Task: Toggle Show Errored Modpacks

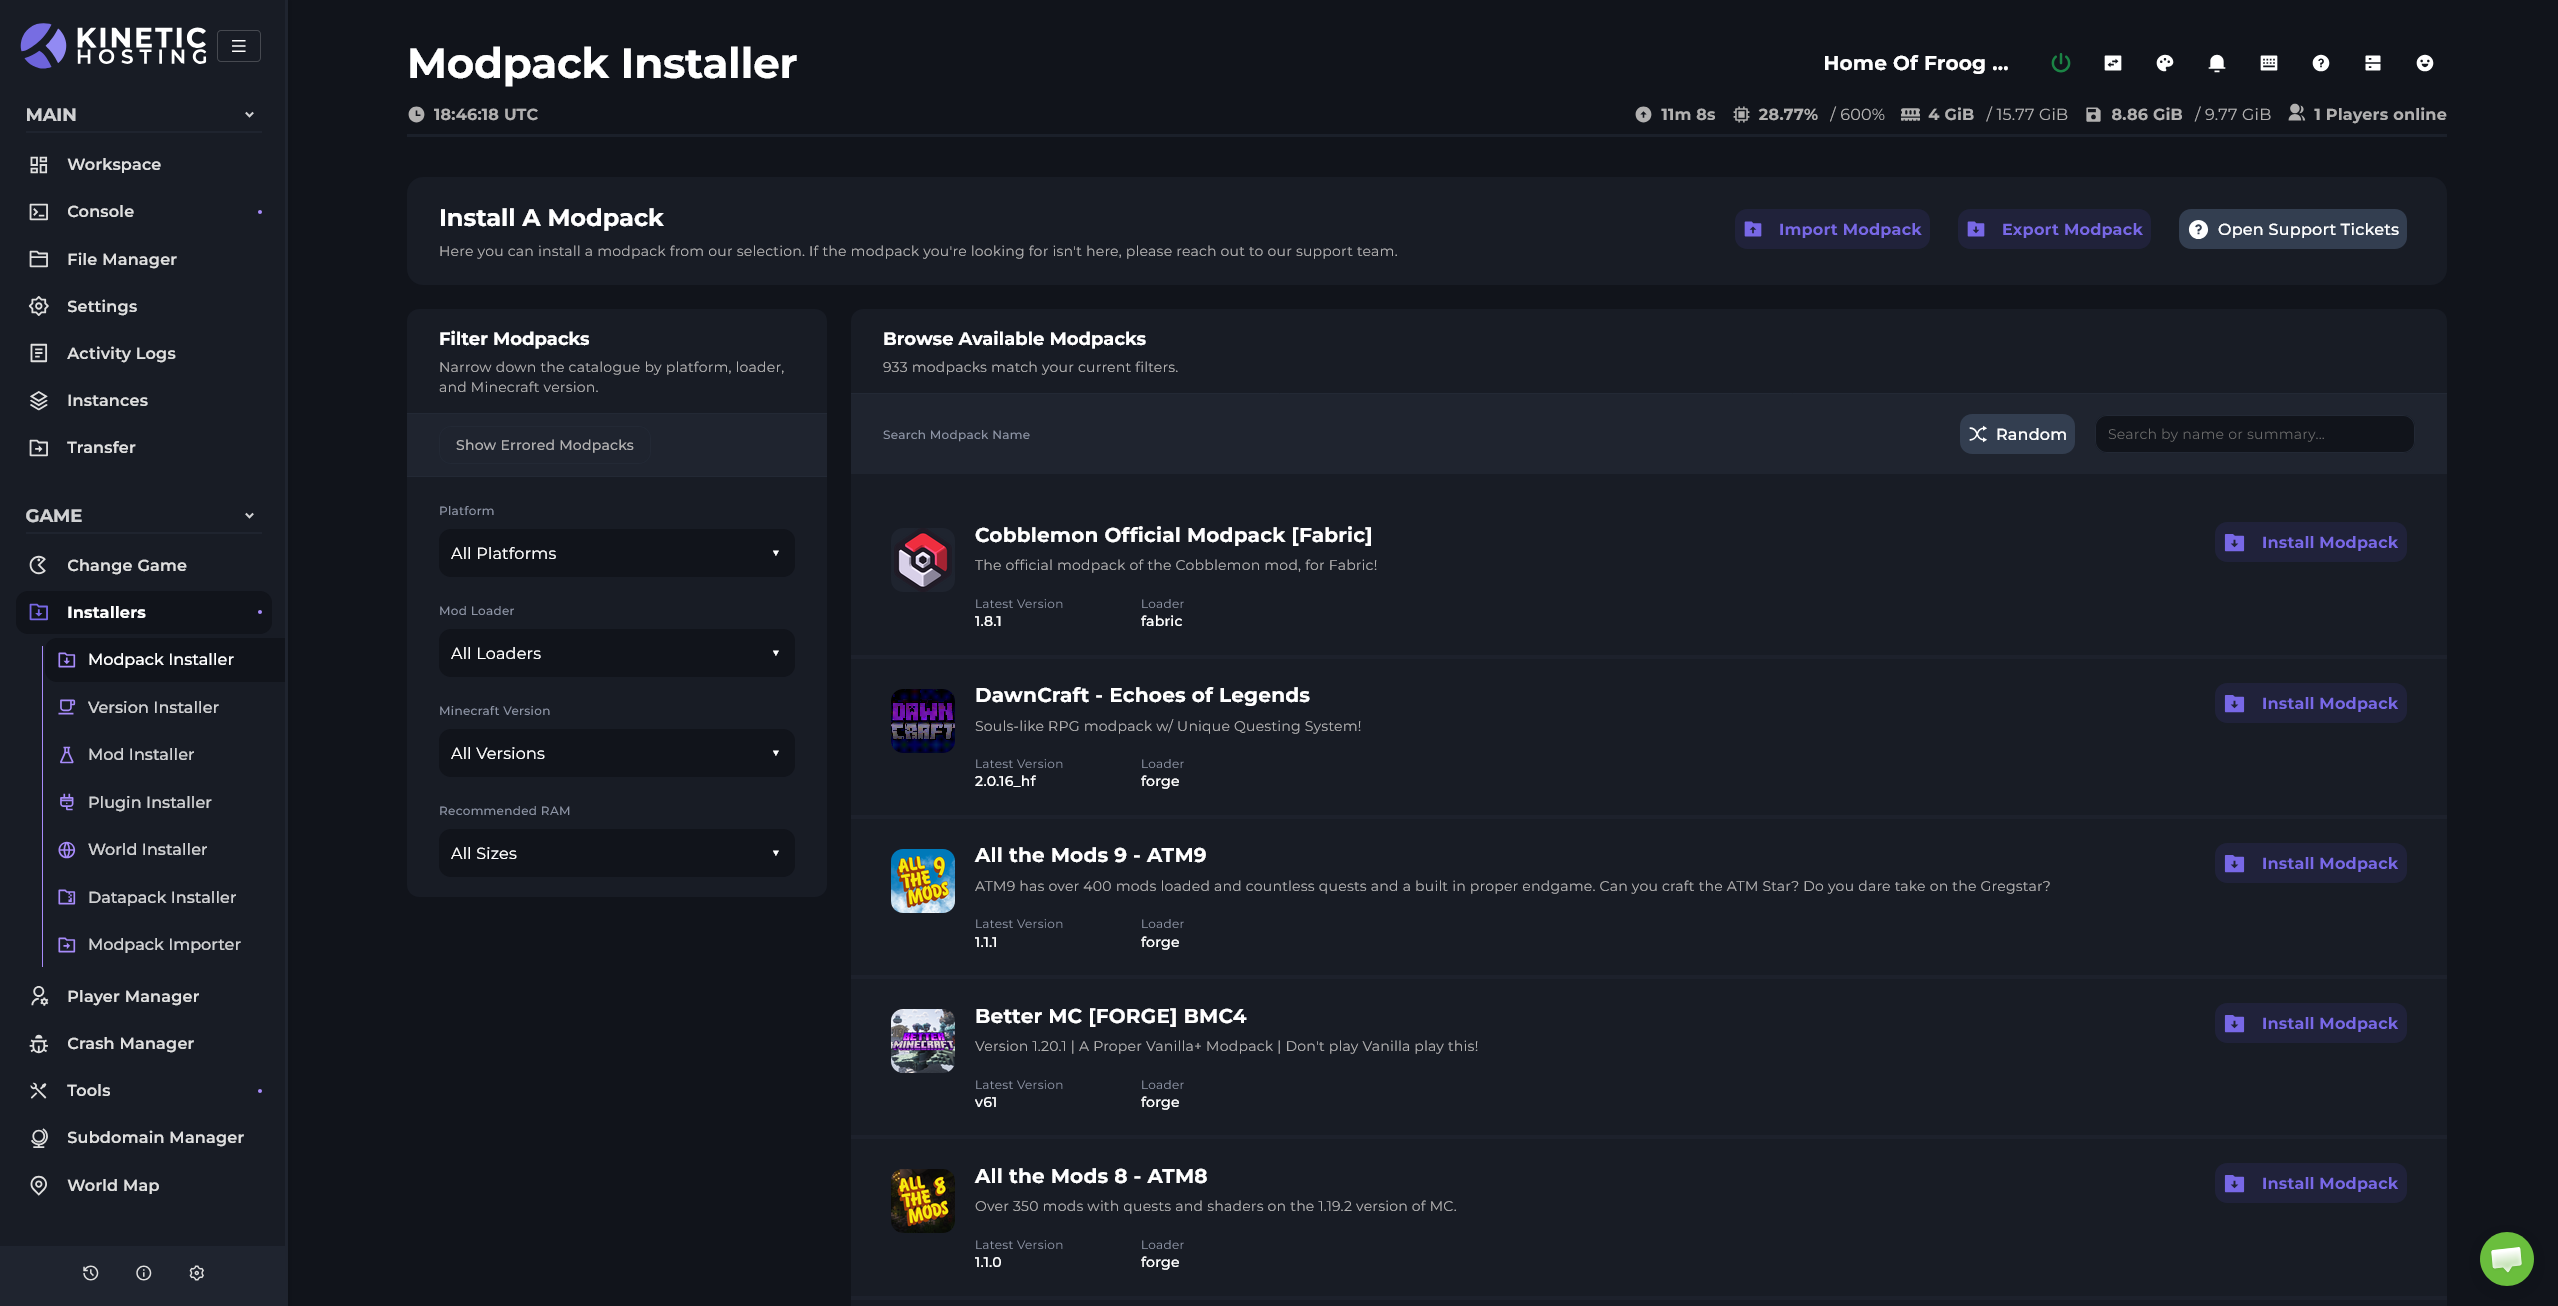Action: (x=544, y=445)
